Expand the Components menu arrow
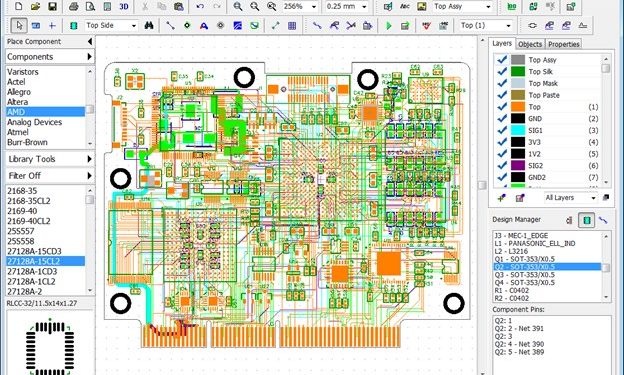Screen dimensions: 624x375 tap(90, 57)
